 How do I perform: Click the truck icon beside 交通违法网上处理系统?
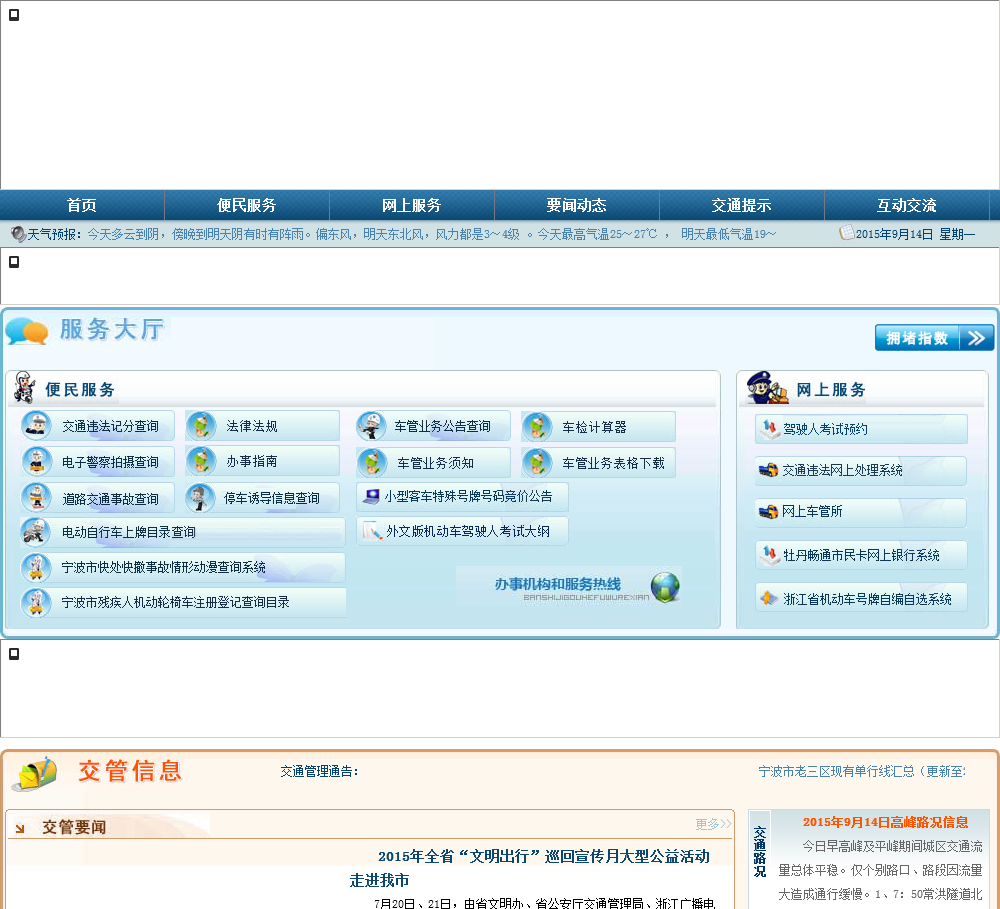[768, 470]
